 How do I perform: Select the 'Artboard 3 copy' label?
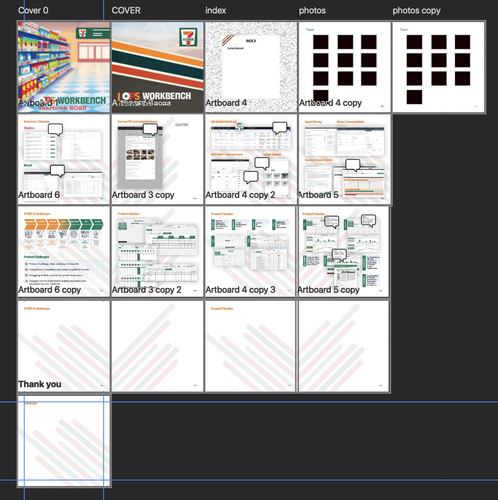tap(143, 195)
